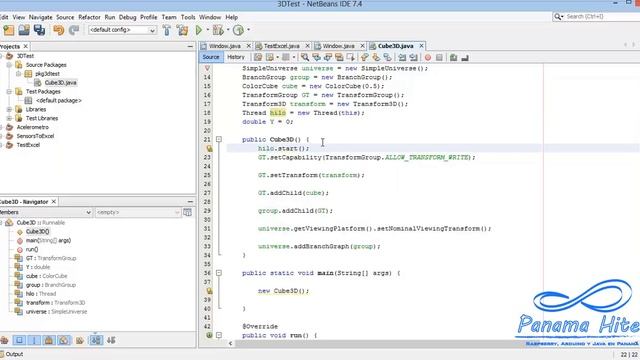Select Cube3D.java in Projects tree
Viewport: 640px width, 360px height.
(x=60, y=83)
